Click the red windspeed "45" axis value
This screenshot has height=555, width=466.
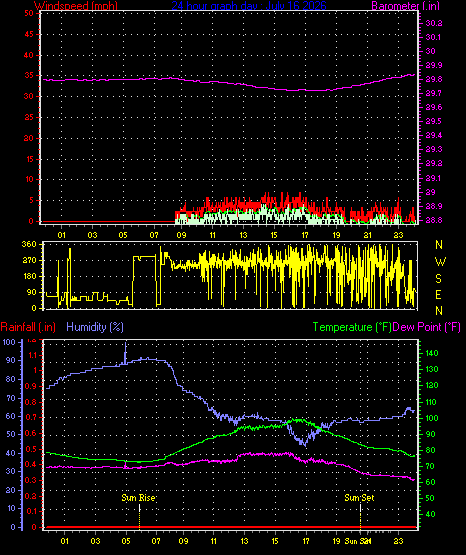pos(29,34)
